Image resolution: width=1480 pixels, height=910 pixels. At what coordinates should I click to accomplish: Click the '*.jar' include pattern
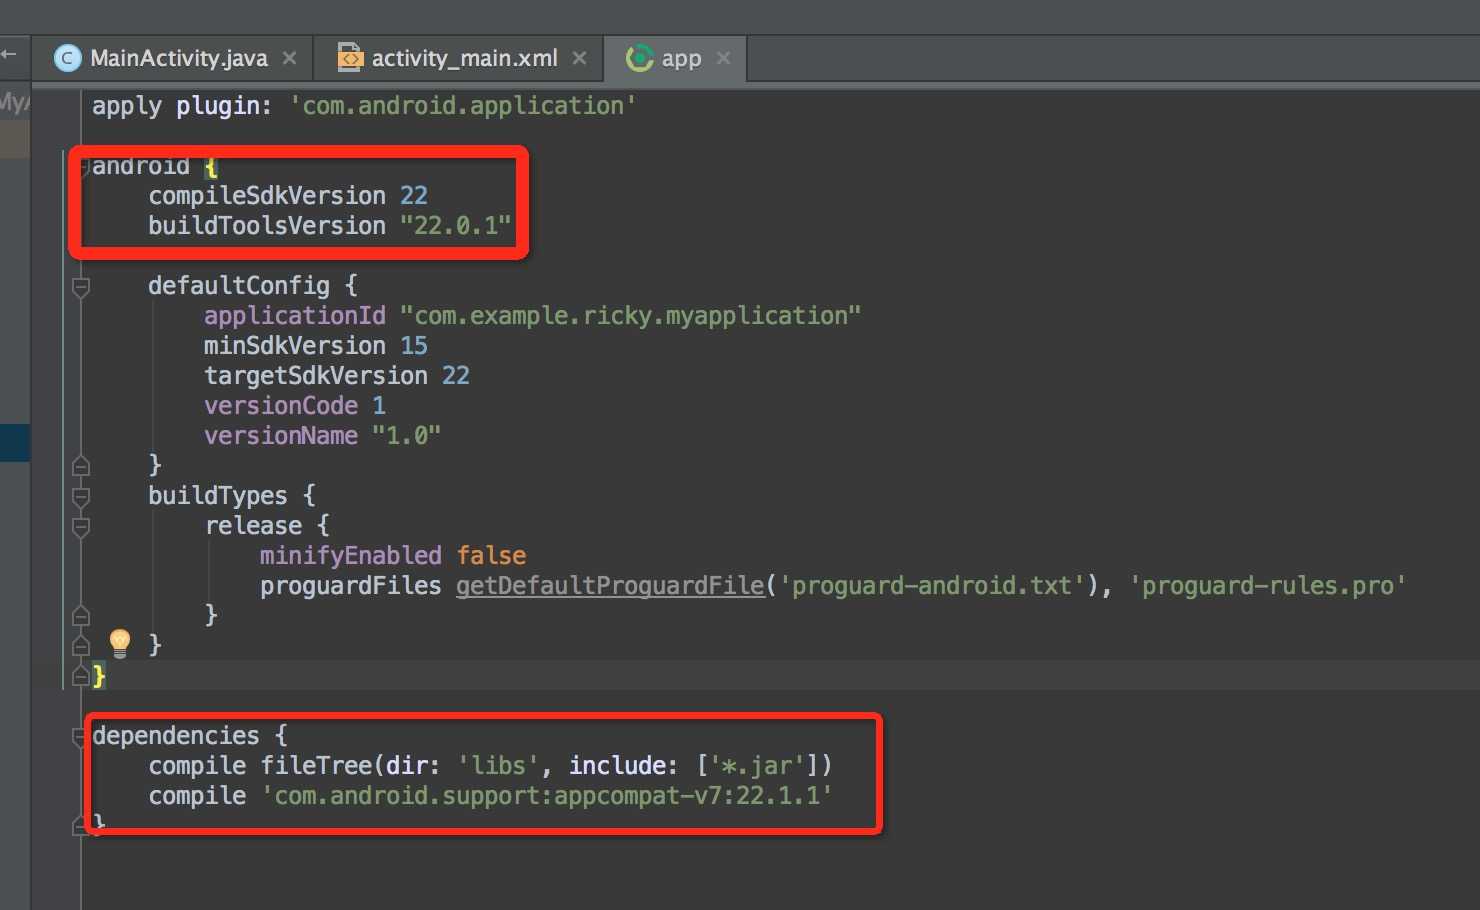point(756,765)
